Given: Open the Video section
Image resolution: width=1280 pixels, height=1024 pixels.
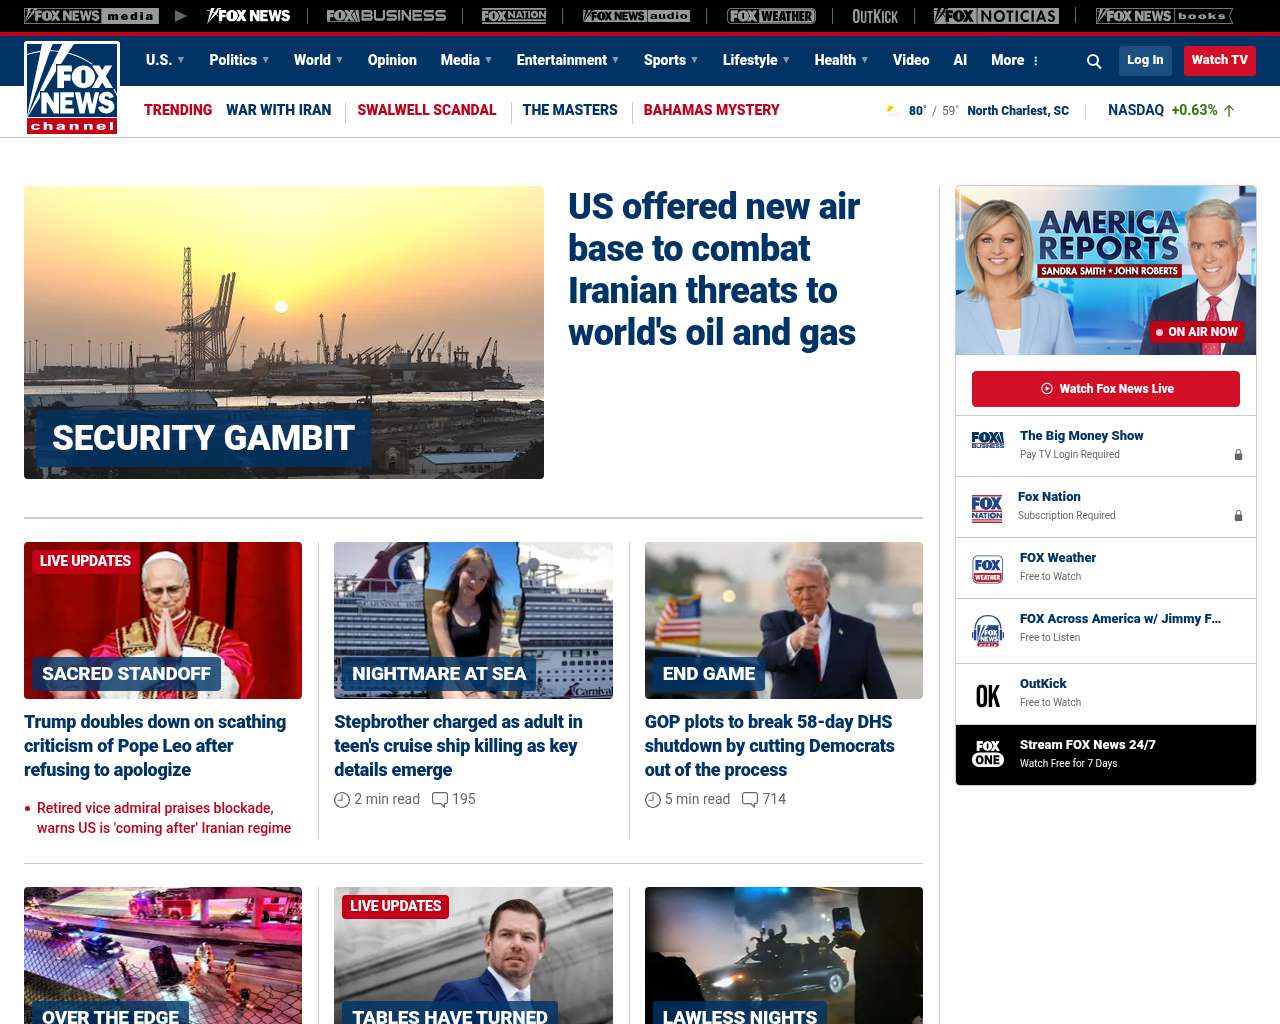Looking at the screenshot, I should [x=911, y=60].
